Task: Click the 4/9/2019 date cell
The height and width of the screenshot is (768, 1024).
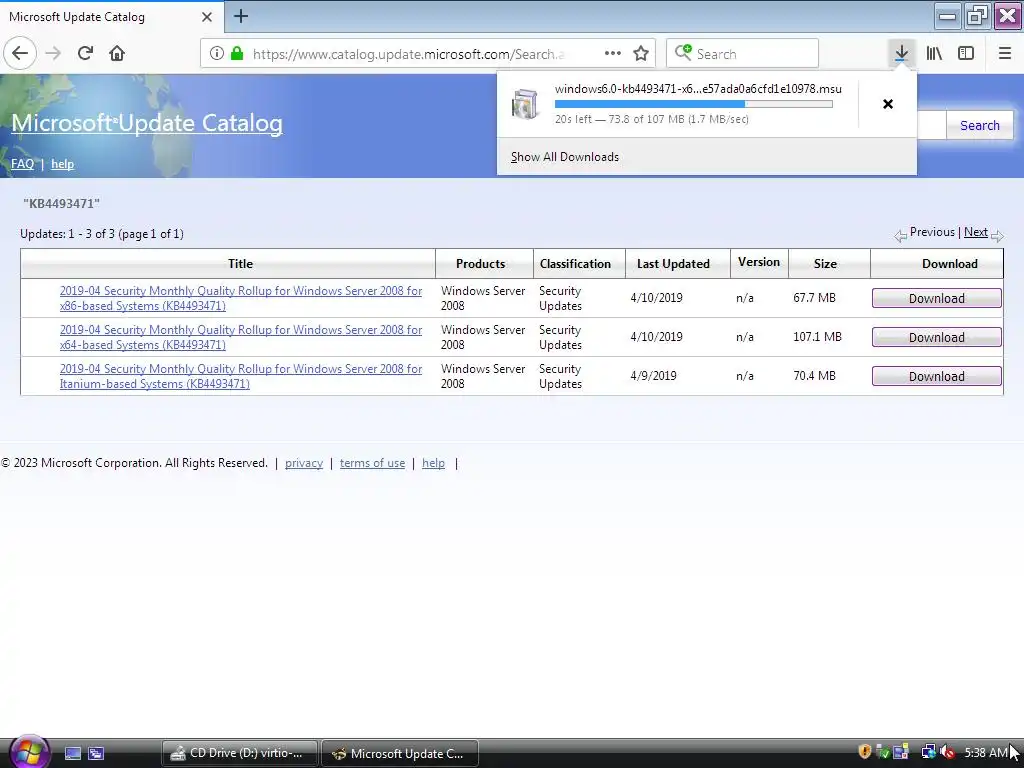Action: pyautogui.click(x=653, y=376)
